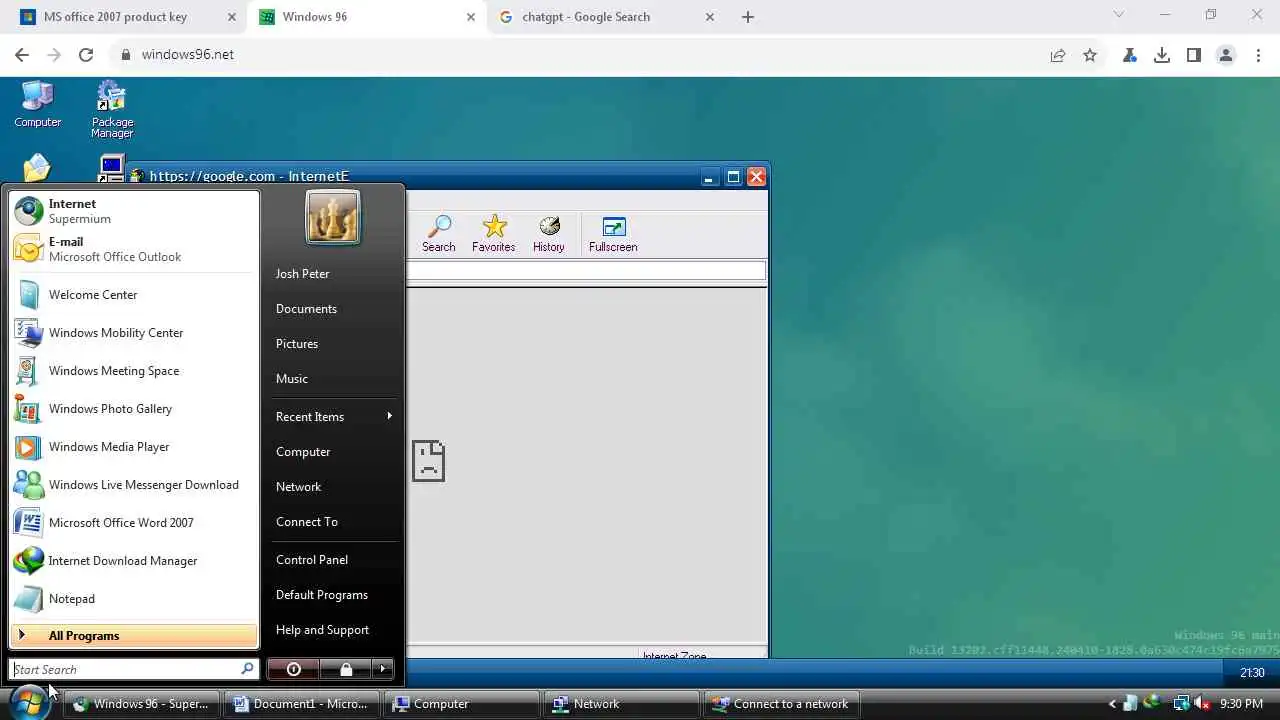Switch to Network taskbar button
Image resolution: width=1280 pixels, height=720 pixels.
click(620, 704)
